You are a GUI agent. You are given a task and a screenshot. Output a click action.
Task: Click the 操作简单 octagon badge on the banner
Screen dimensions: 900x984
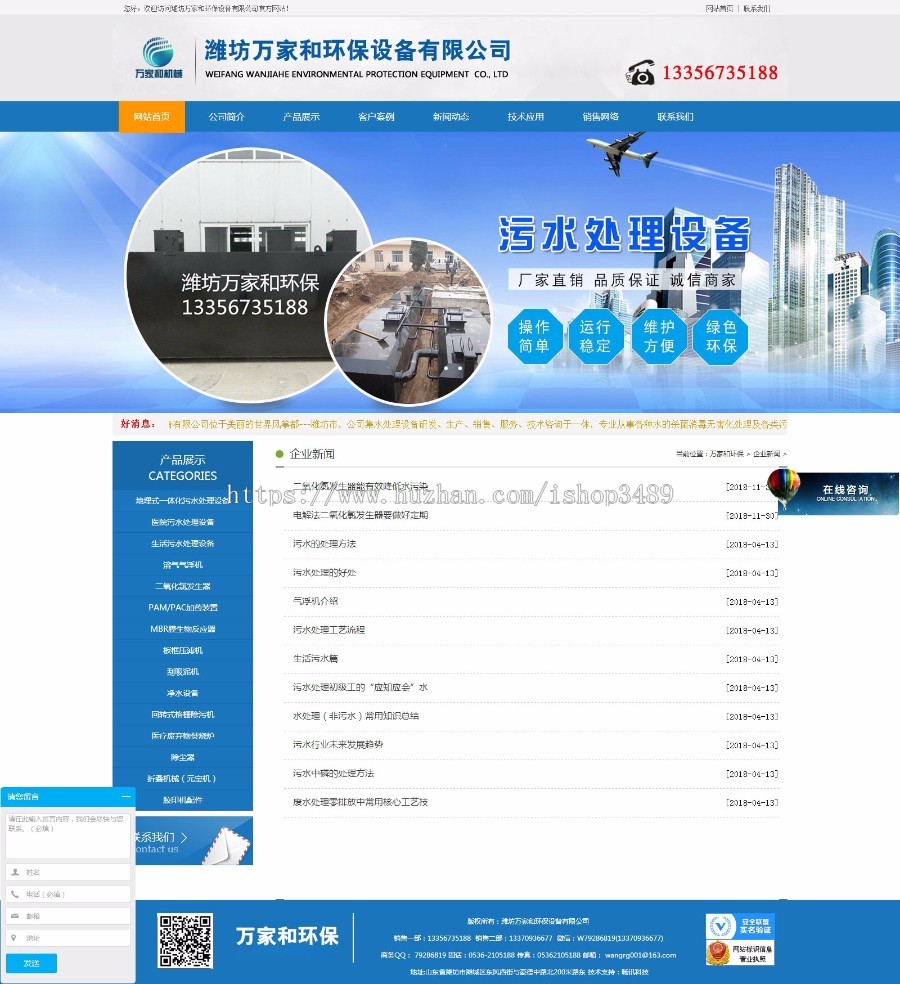click(x=533, y=336)
